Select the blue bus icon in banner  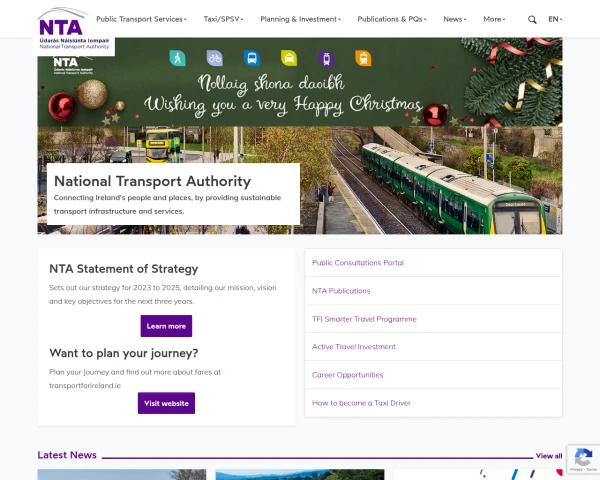click(x=252, y=58)
